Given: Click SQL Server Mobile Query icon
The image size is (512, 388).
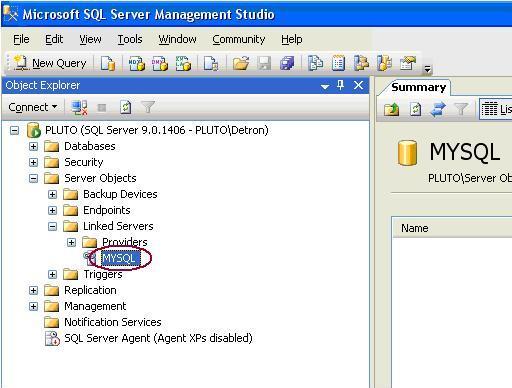Looking at the screenshot, I should (211, 63).
